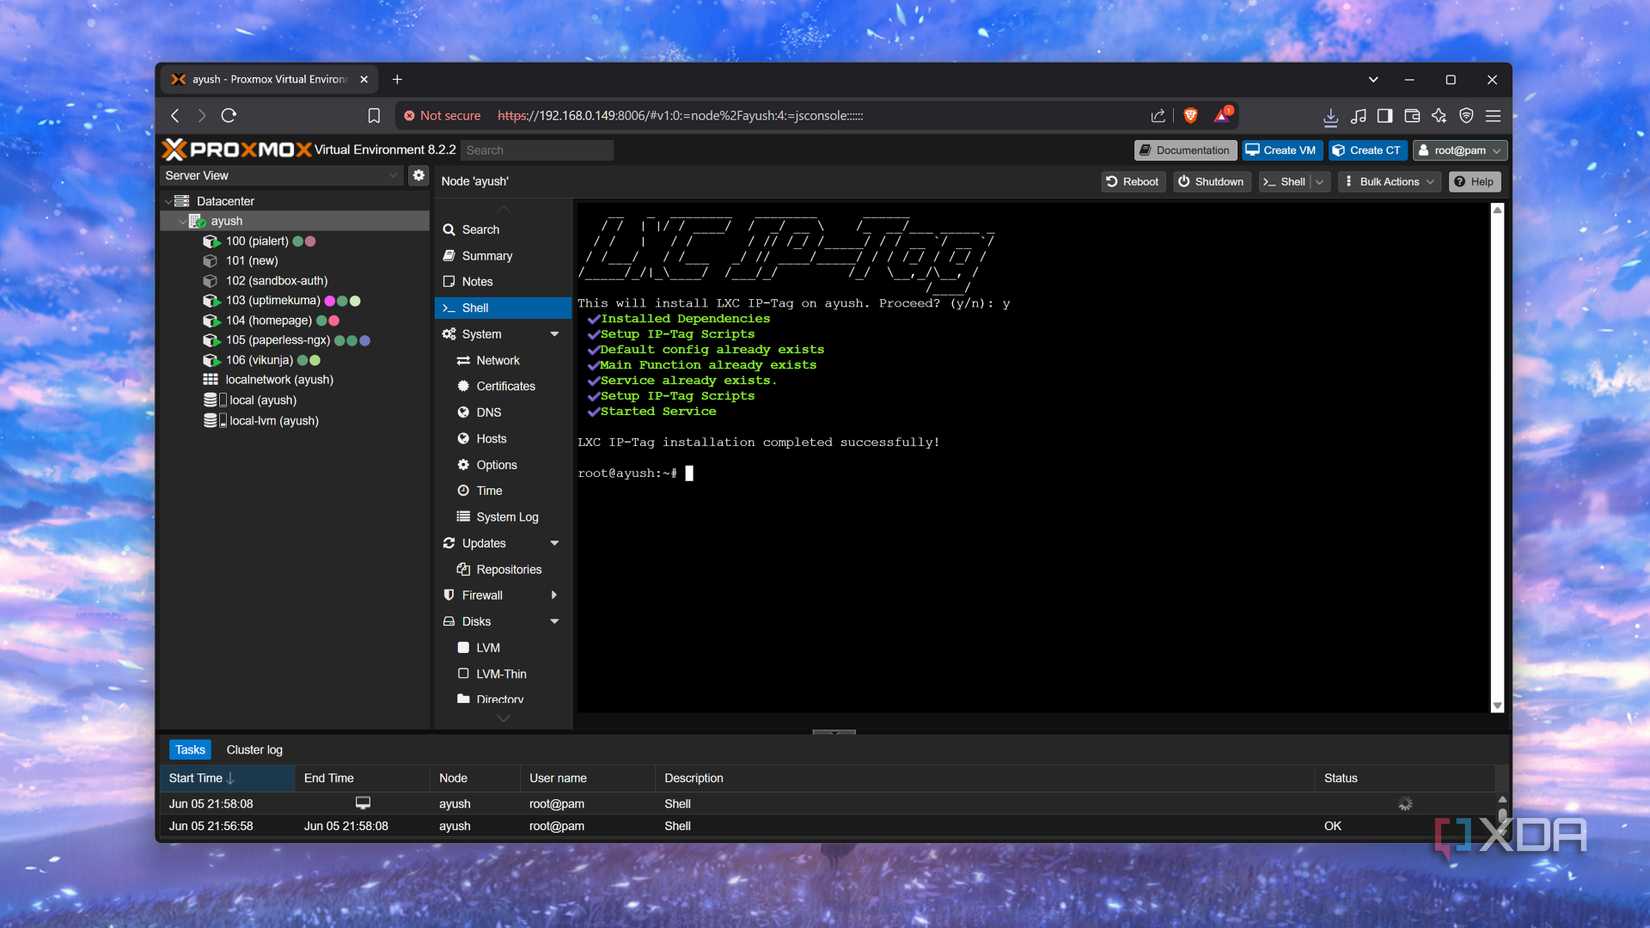Open the Documentation
1650x928 pixels.
click(1184, 150)
